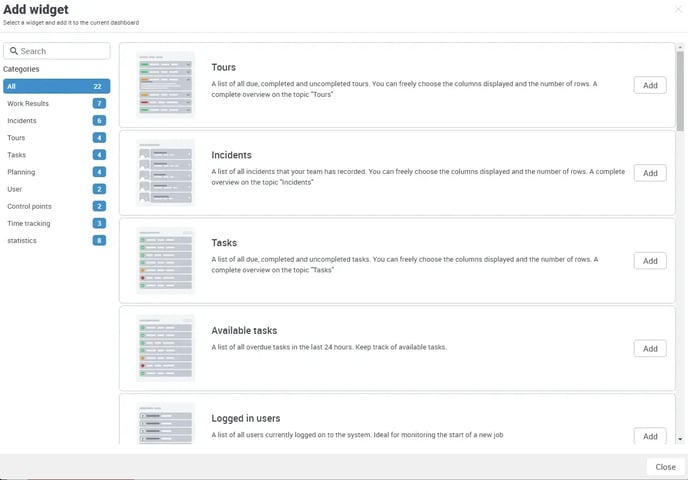Select the Tasks category
Viewport: 688px width, 480px height.
coord(57,155)
